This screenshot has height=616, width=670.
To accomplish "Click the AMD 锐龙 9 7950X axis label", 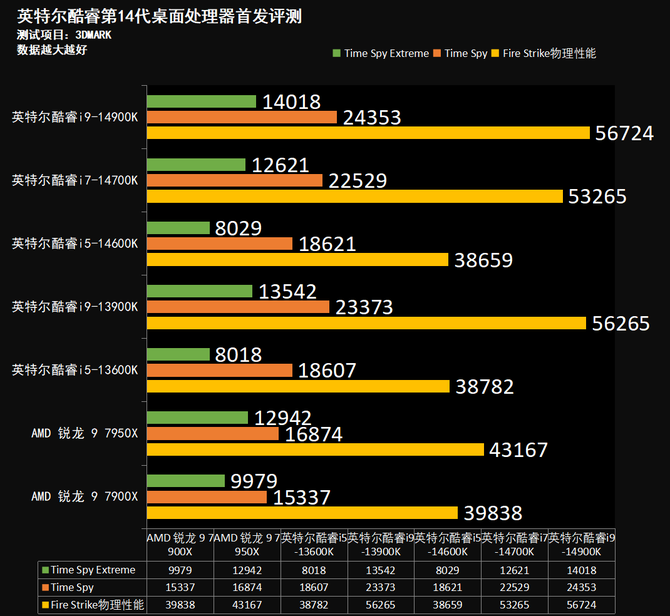I will click(85, 433).
